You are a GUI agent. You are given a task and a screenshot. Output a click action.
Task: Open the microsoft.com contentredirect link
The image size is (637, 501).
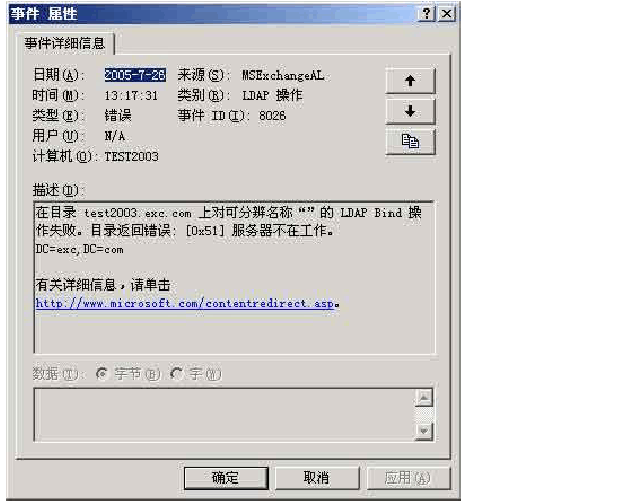click(x=185, y=303)
